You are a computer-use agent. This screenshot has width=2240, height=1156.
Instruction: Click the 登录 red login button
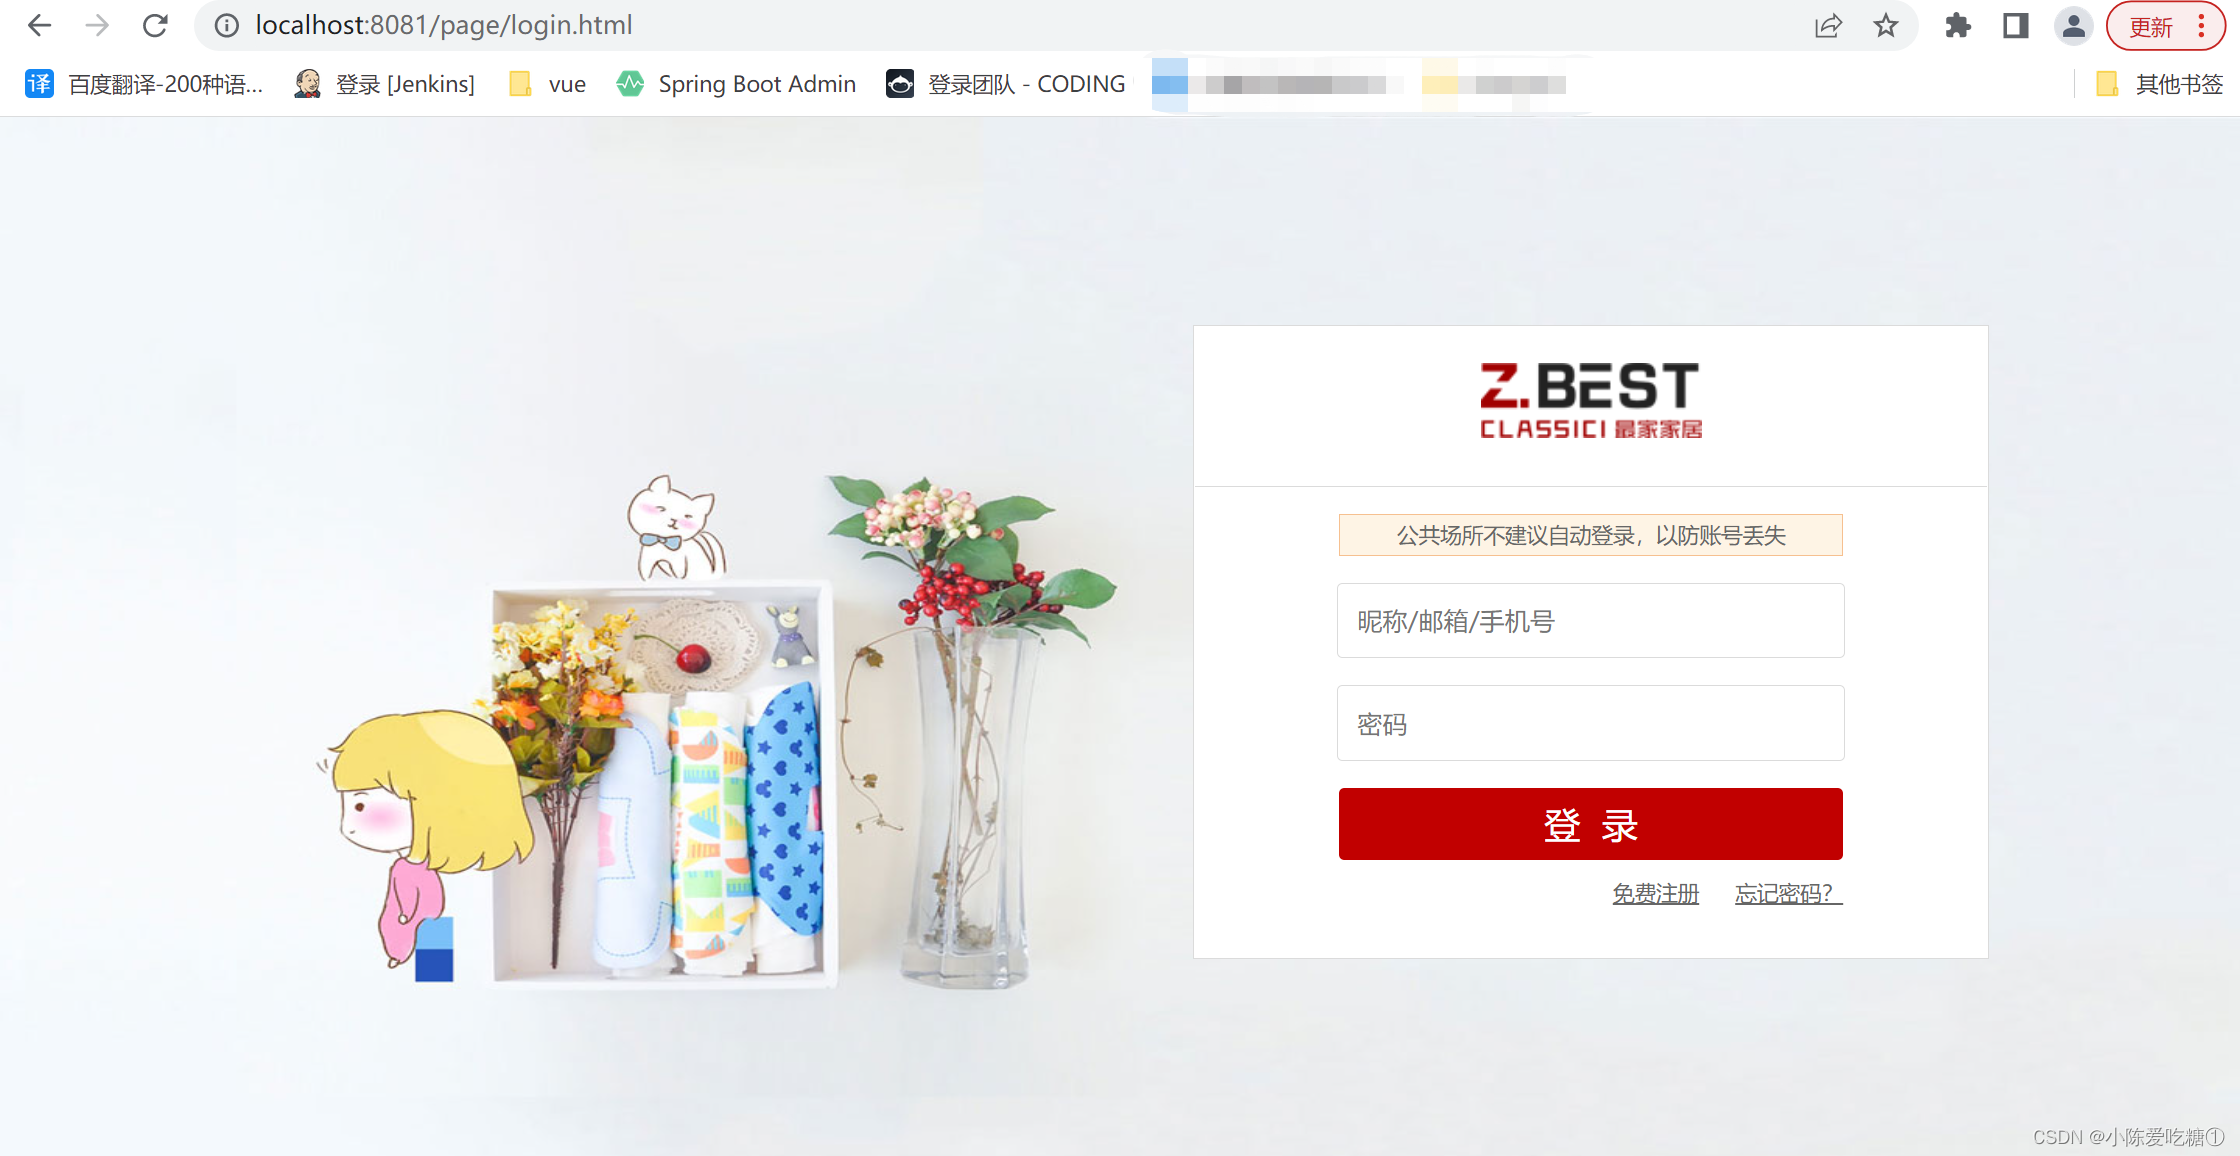(x=1592, y=823)
